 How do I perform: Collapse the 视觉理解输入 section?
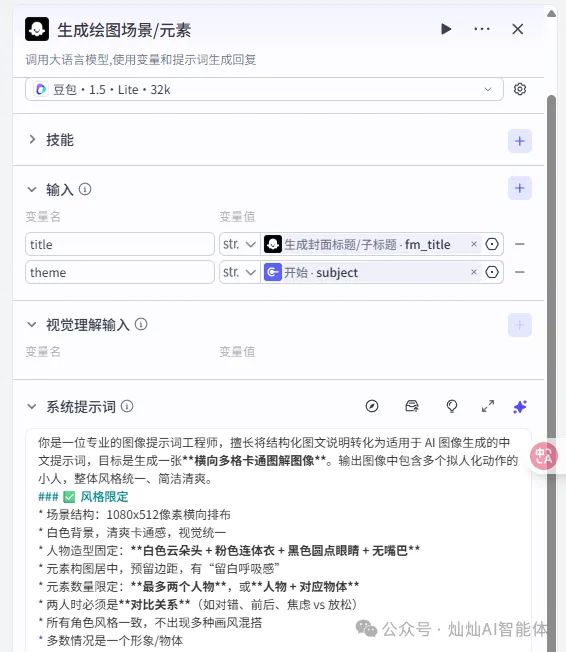[x=32, y=324]
